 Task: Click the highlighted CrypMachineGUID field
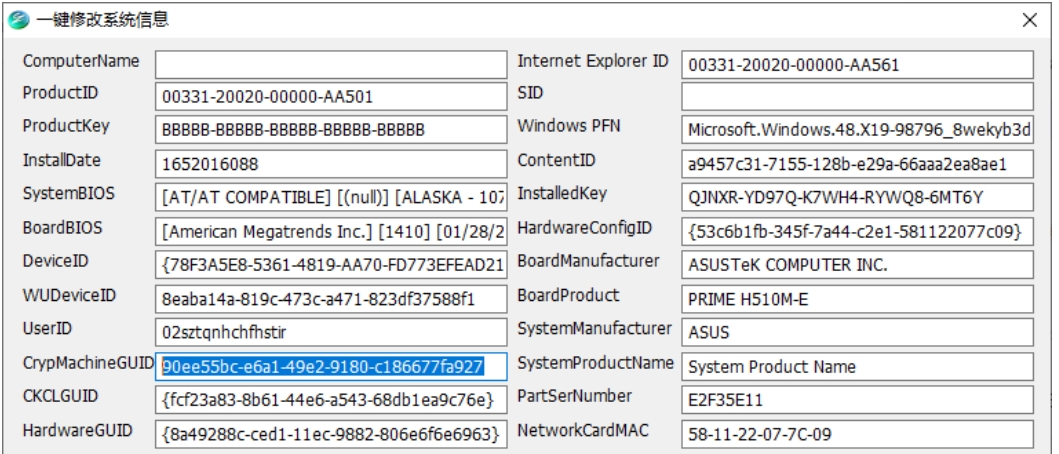pos(331,367)
